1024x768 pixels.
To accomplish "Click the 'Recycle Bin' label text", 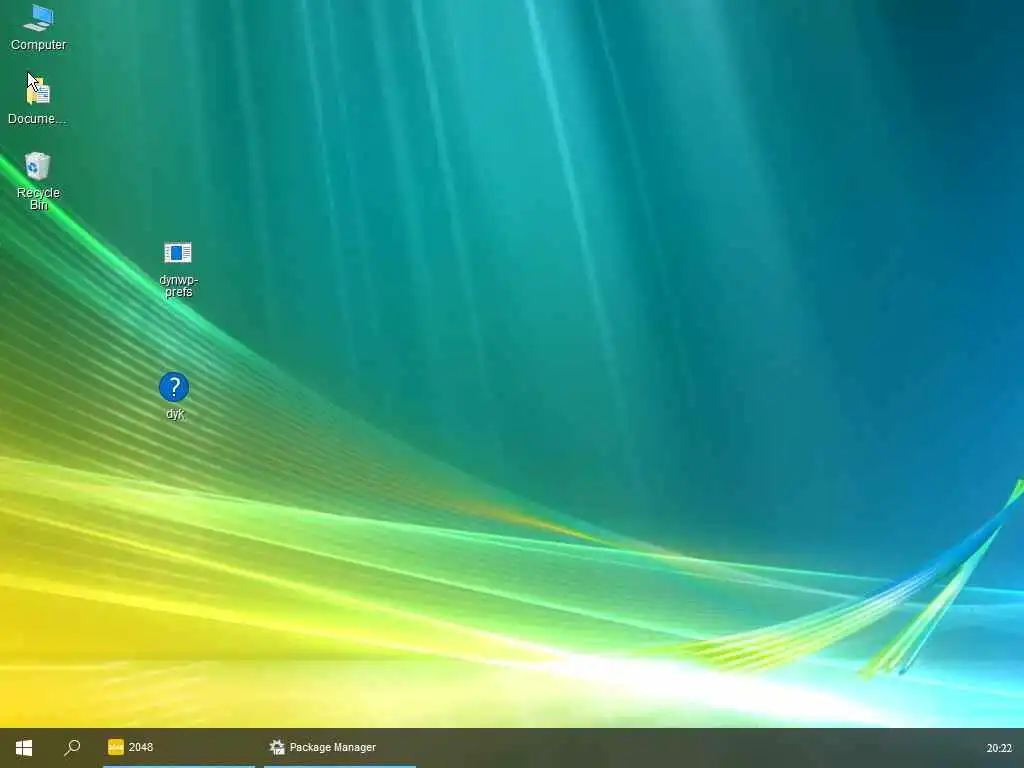I will 39,199.
